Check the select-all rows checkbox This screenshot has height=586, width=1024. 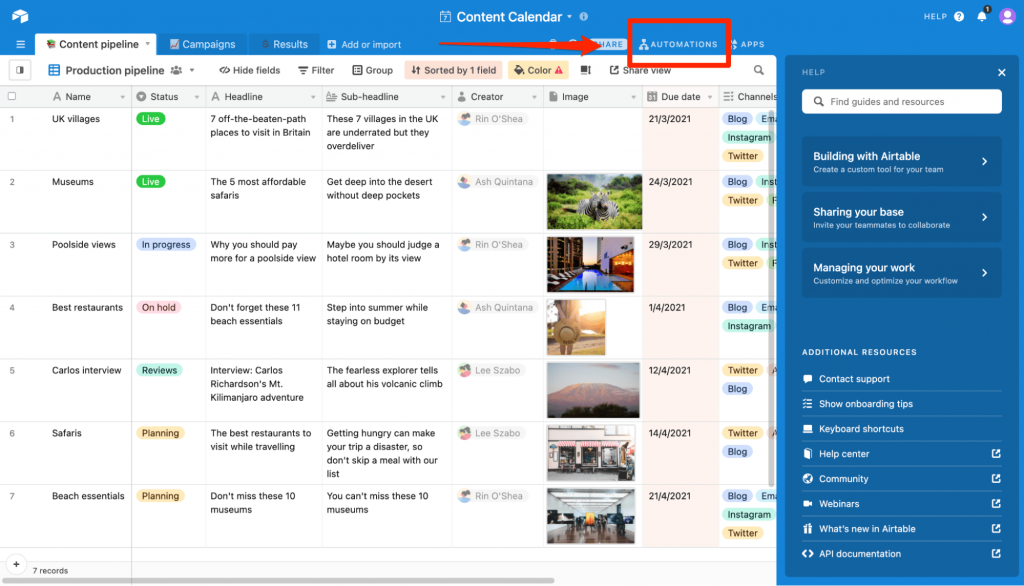(x=12, y=97)
